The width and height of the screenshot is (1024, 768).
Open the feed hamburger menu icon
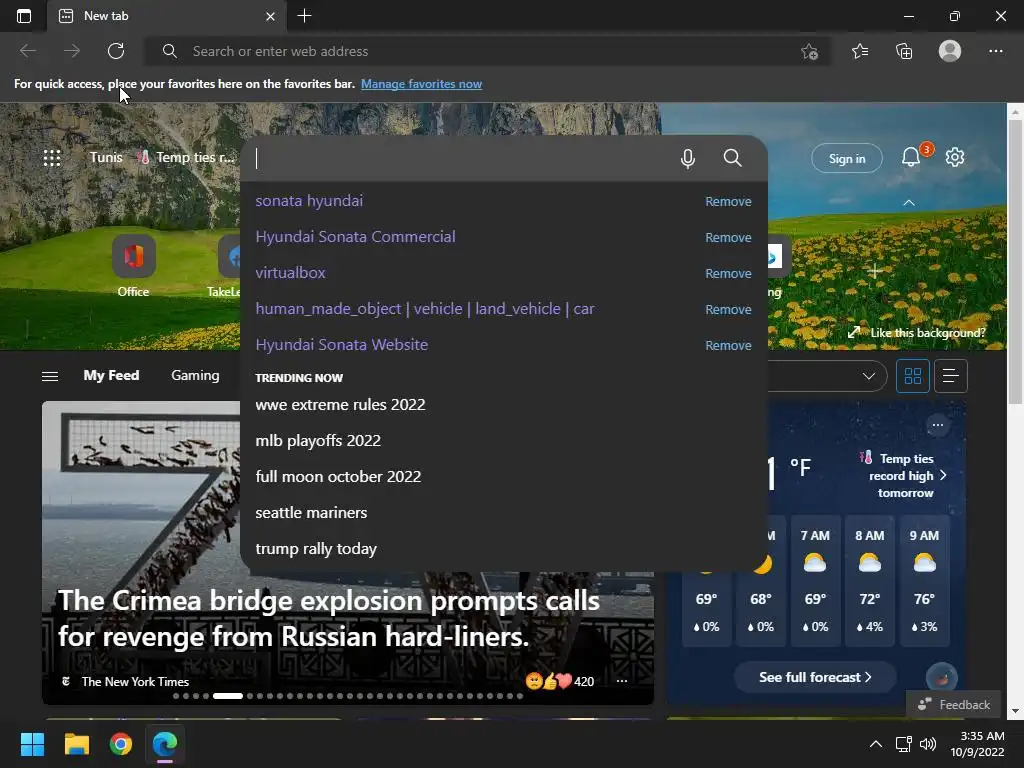coord(50,376)
